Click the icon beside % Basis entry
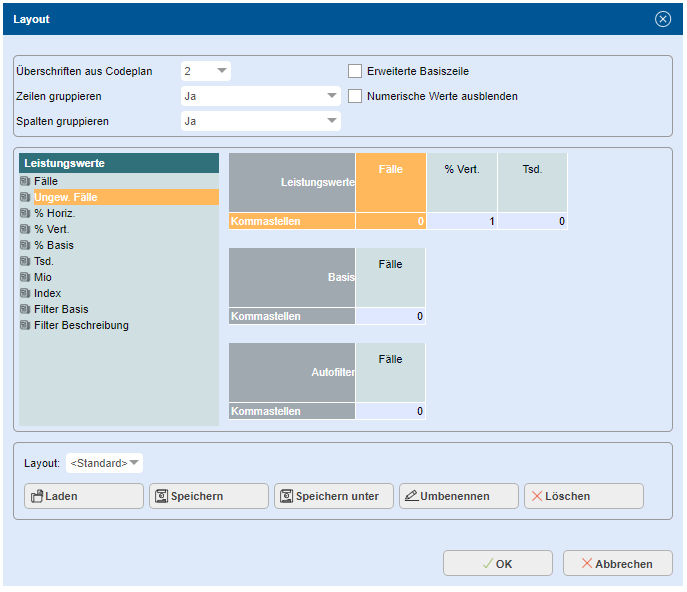 click(x=25, y=245)
